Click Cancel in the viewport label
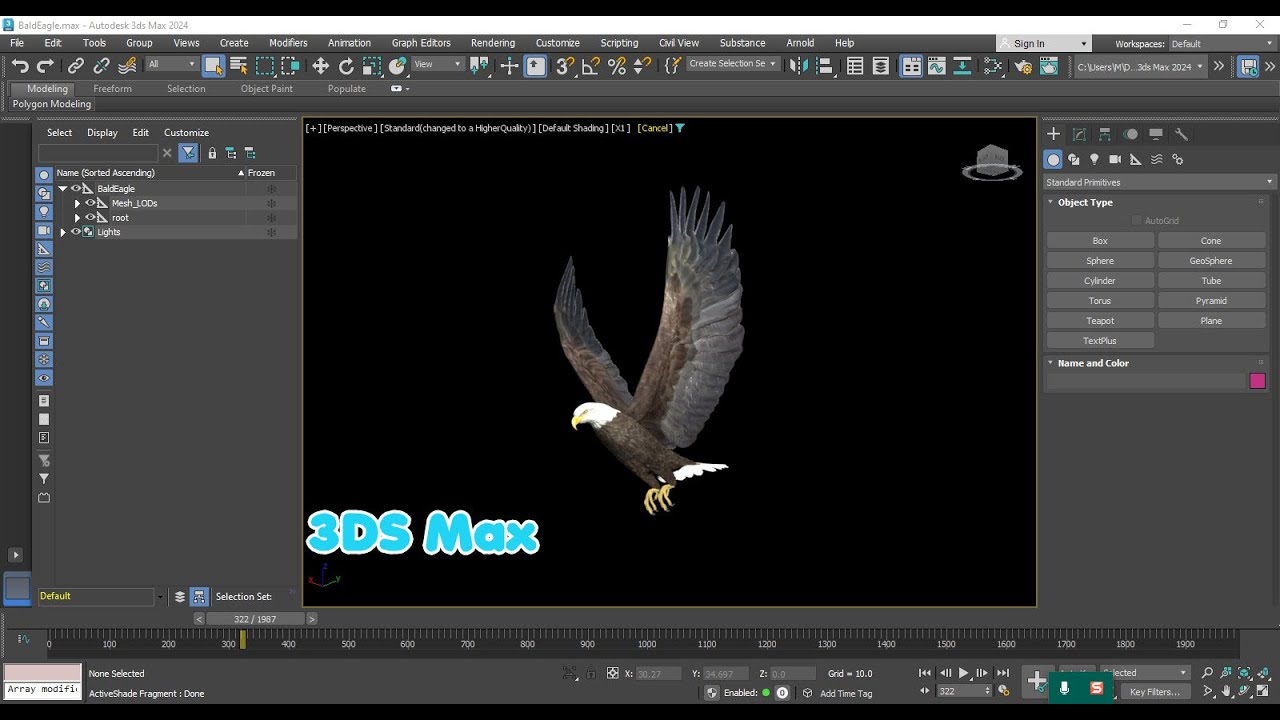 [x=655, y=128]
